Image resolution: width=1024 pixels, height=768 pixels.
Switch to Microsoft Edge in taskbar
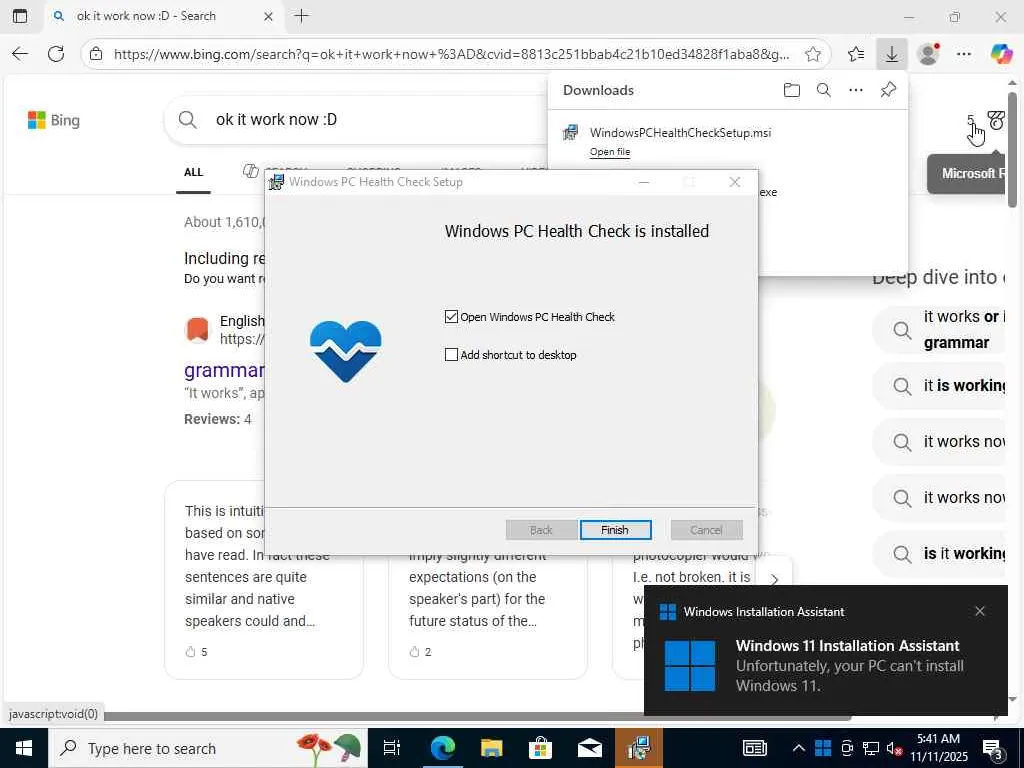pos(442,748)
